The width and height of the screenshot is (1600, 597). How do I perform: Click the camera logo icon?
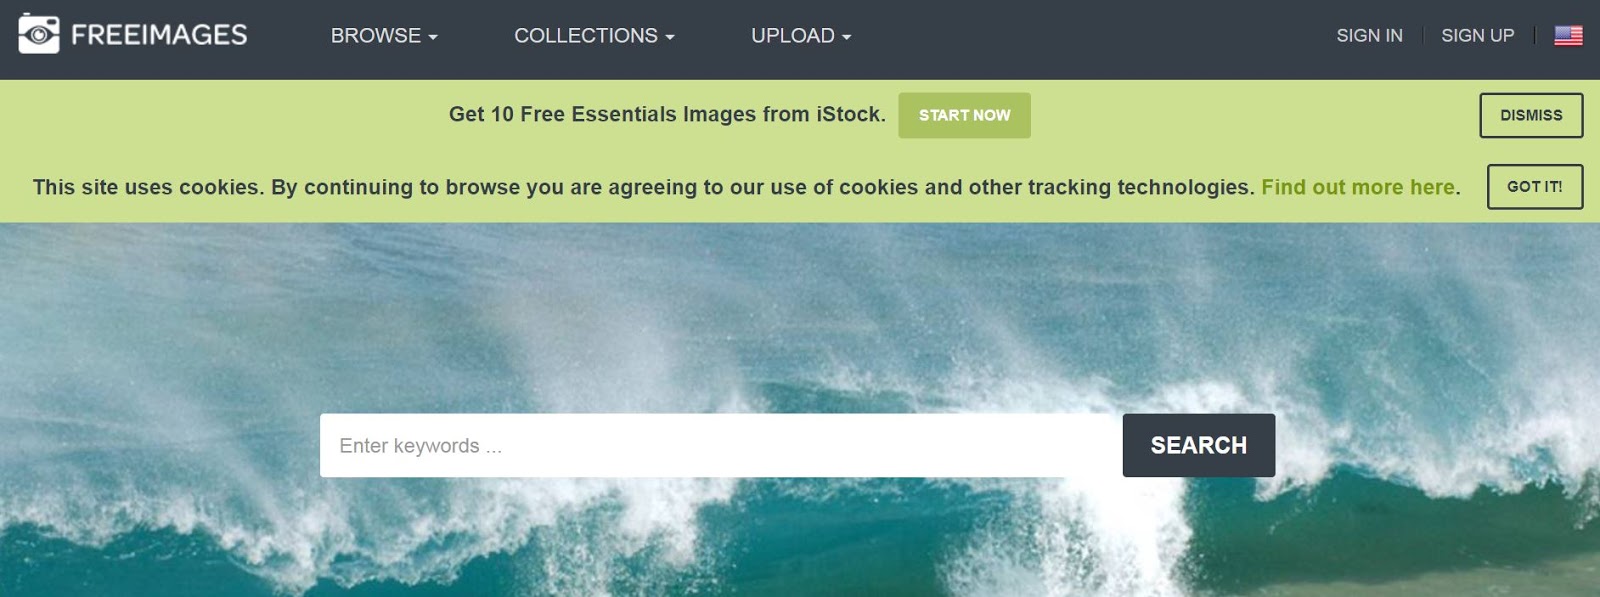point(39,34)
